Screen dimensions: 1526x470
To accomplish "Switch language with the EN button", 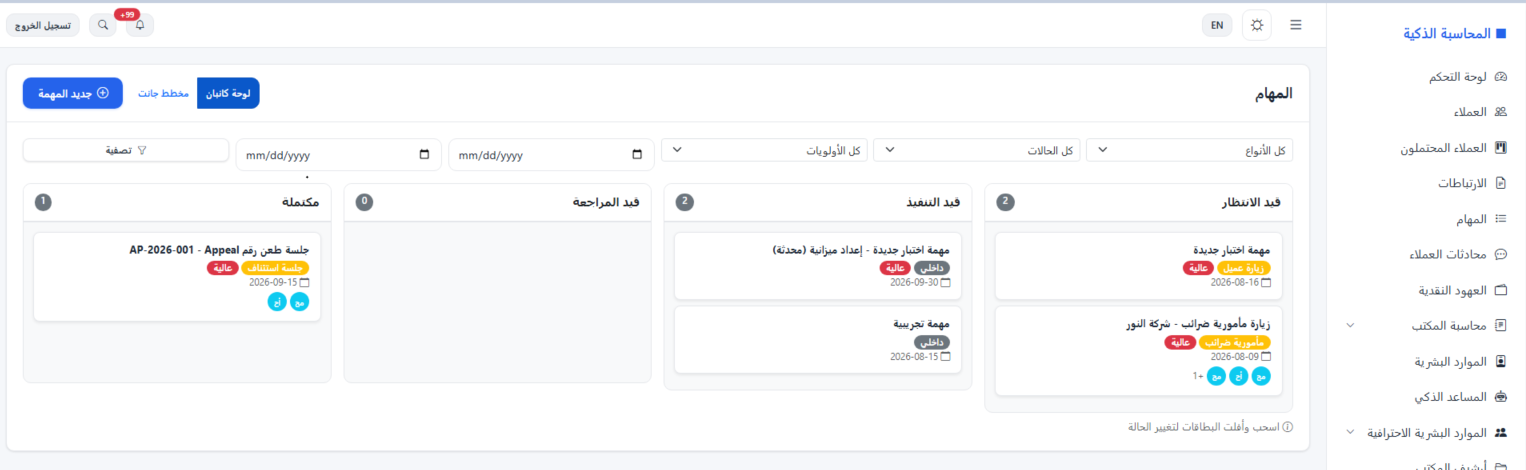I will coord(1217,25).
